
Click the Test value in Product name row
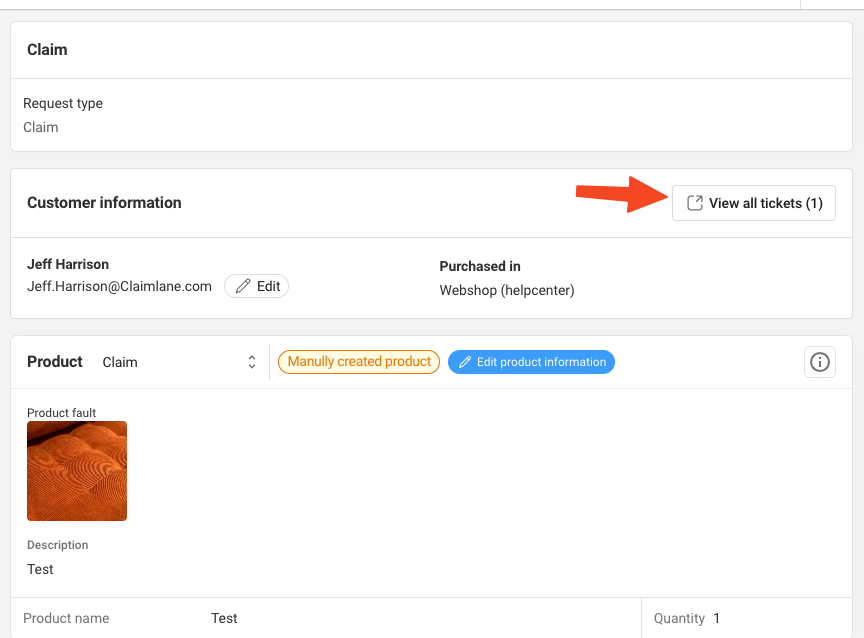click(x=224, y=618)
